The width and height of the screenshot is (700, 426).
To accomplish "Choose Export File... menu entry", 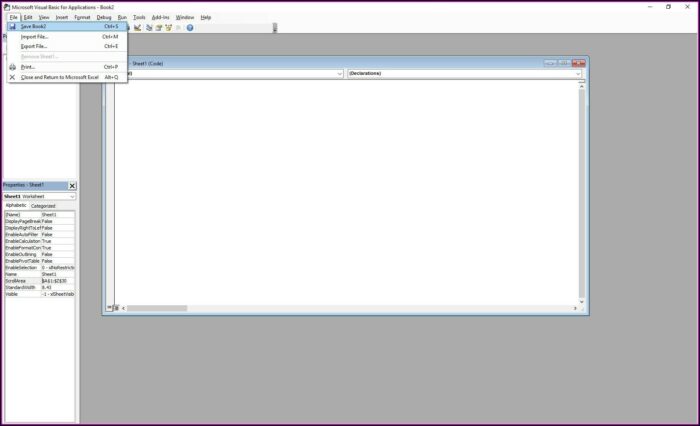I will [67, 46].
